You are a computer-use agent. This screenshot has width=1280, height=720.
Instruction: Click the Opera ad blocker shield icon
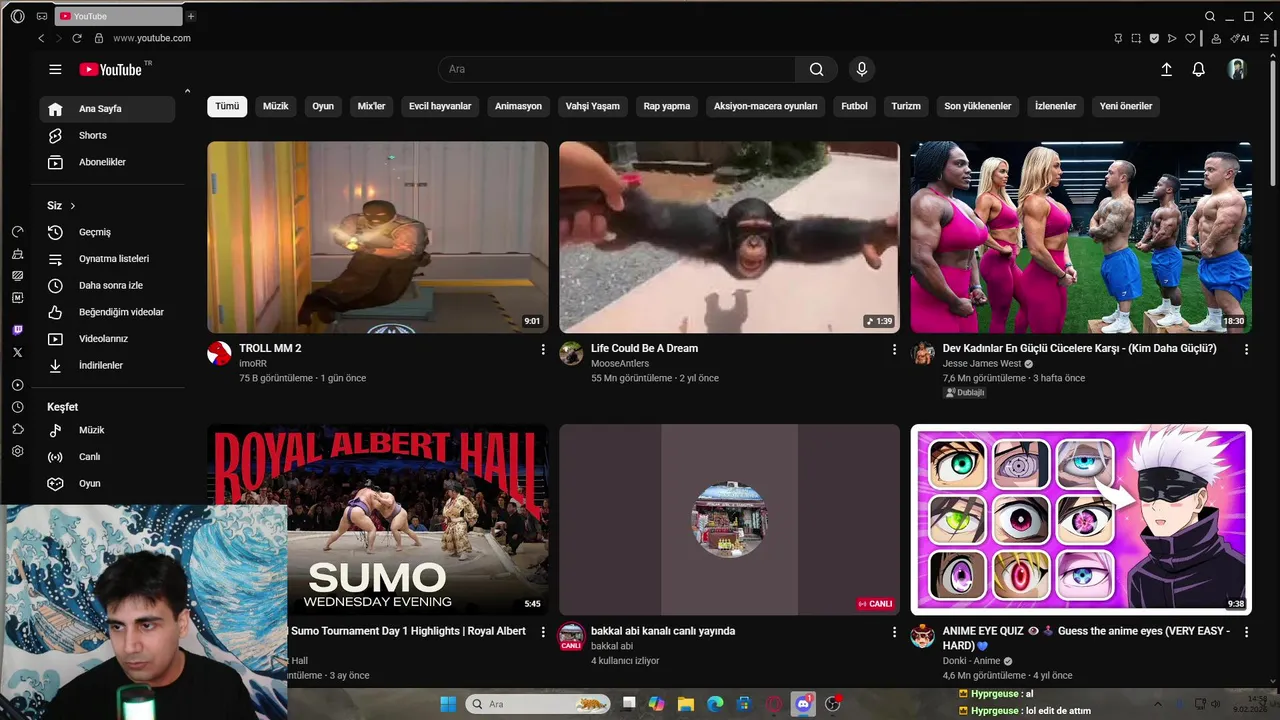(1154, 38)
